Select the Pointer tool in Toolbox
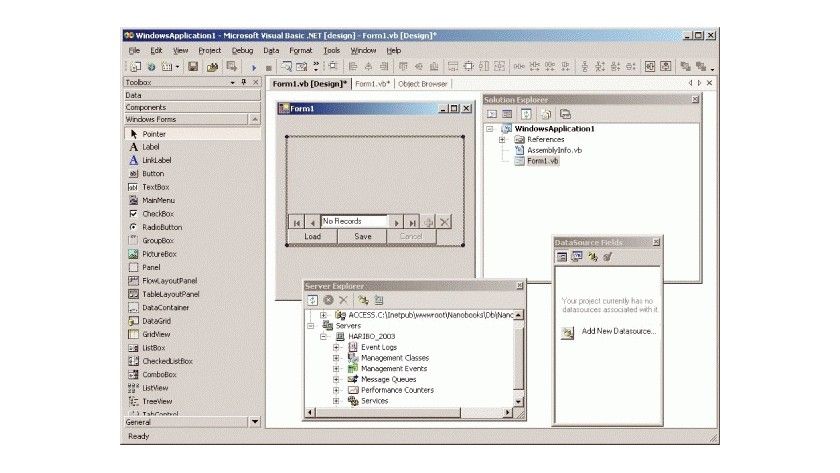The width and height of the screenshot is (840, 473). tap(154, 133)
